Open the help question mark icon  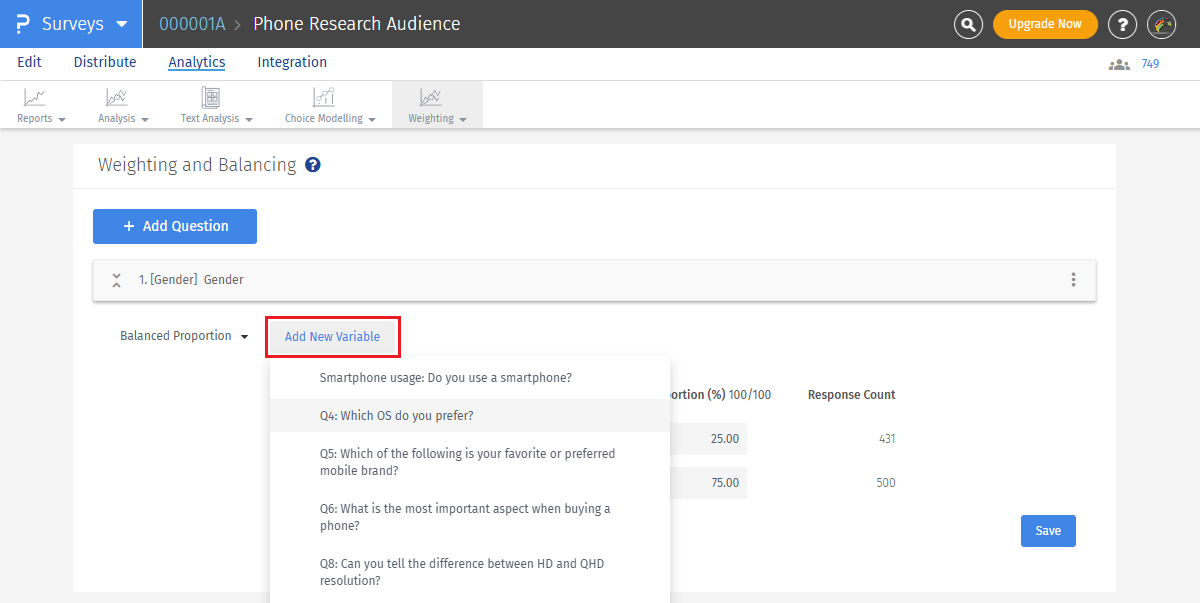click(x=1123, y=24)
